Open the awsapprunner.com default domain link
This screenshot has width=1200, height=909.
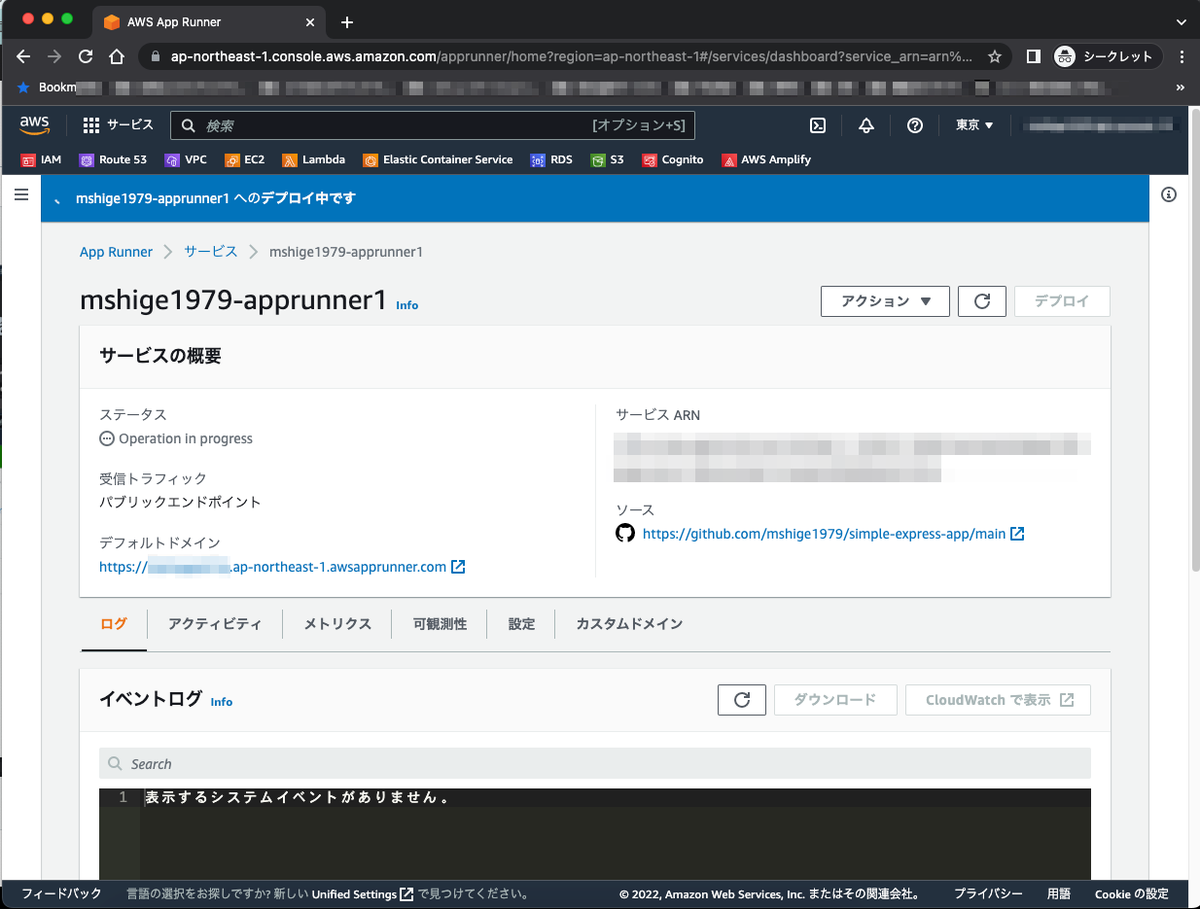coord(282,567)
